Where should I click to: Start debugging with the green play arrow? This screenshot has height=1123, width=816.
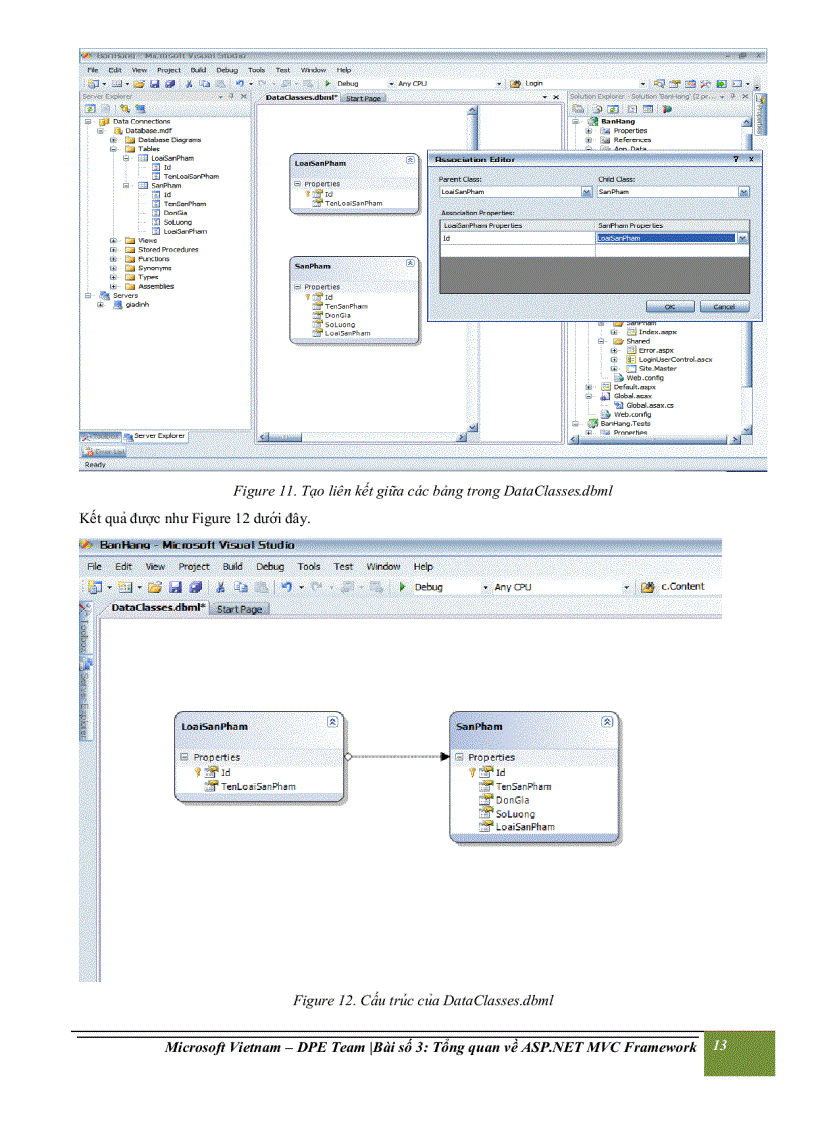327,82
